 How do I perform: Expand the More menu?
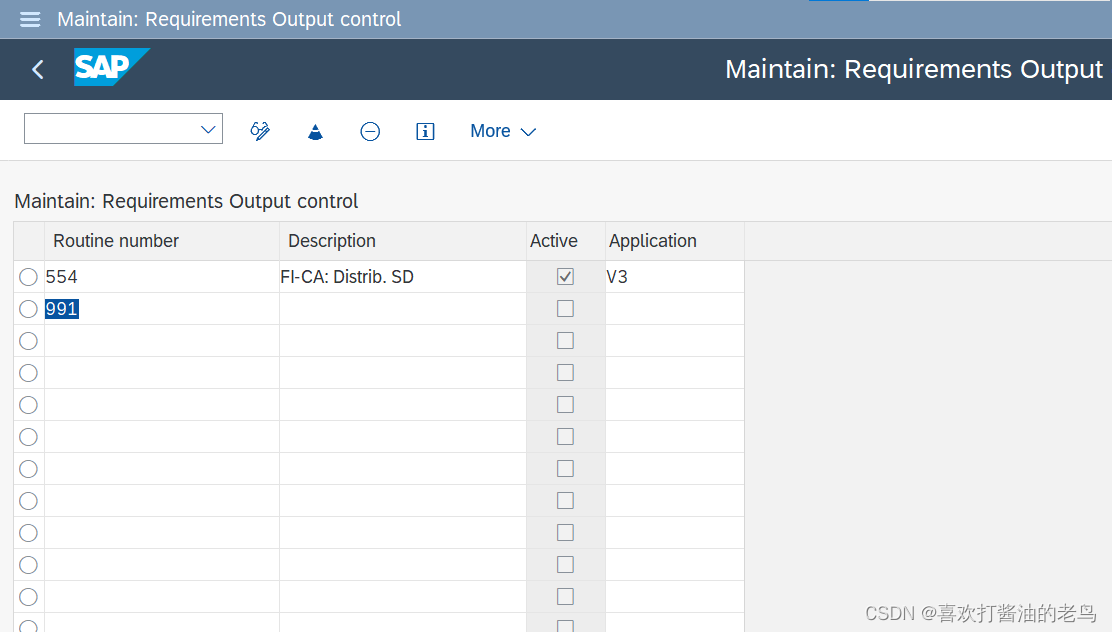(490, 131)
